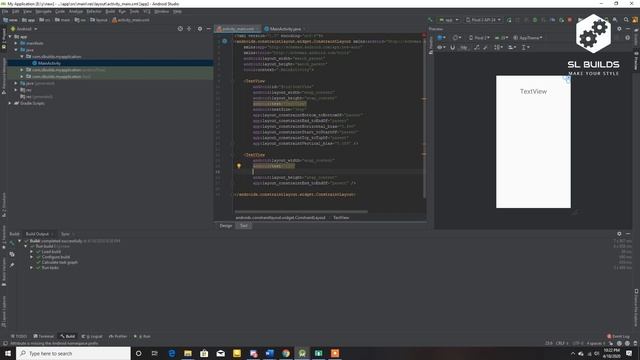Open the guidelines dropdown icon

tap(526, 47)
